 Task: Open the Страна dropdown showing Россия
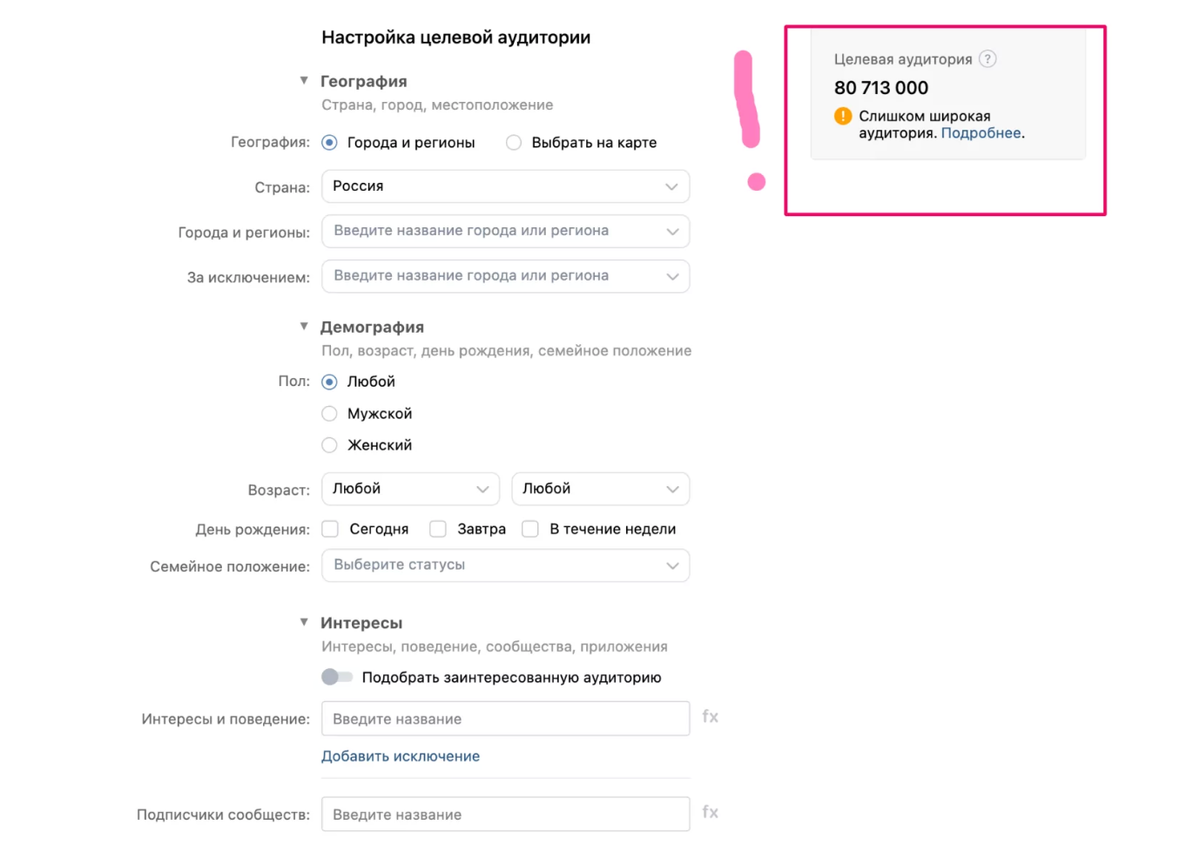(505, 186)
